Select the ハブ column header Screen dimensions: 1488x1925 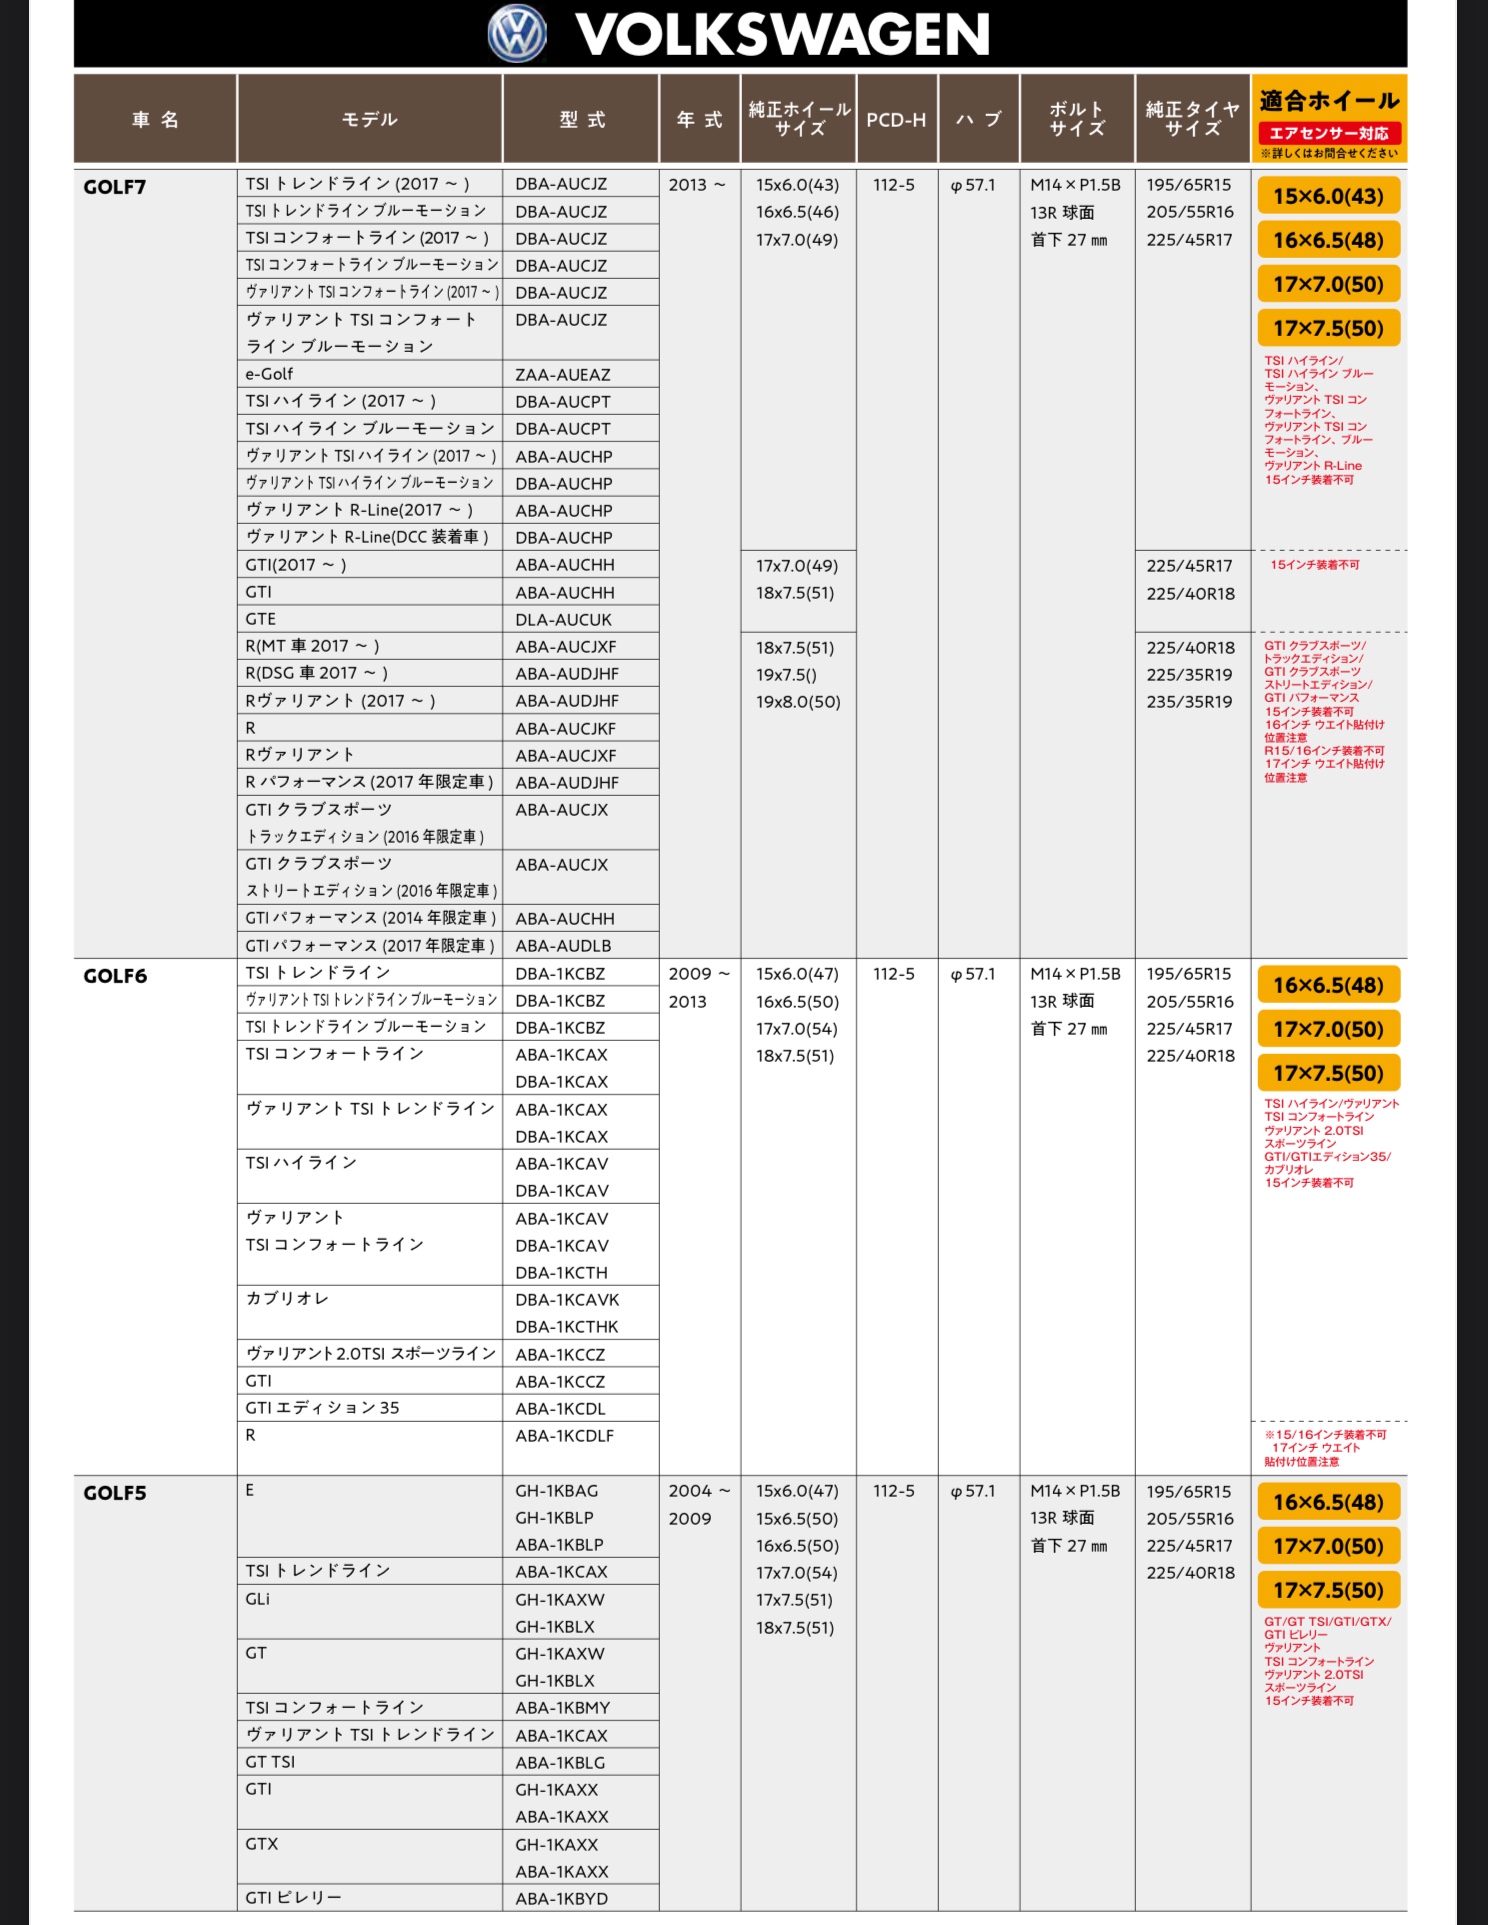coord(979,119)
